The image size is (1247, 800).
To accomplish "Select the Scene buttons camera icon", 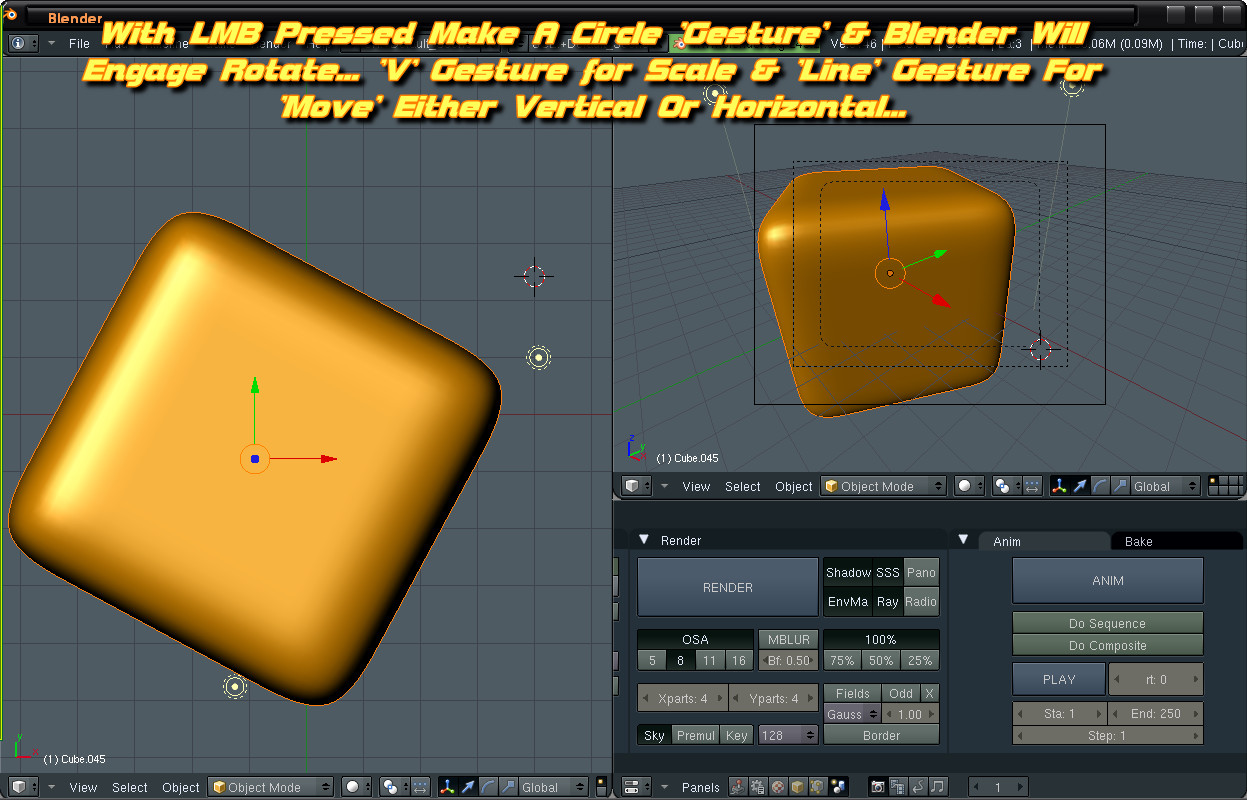I will [x=876, y=787].
